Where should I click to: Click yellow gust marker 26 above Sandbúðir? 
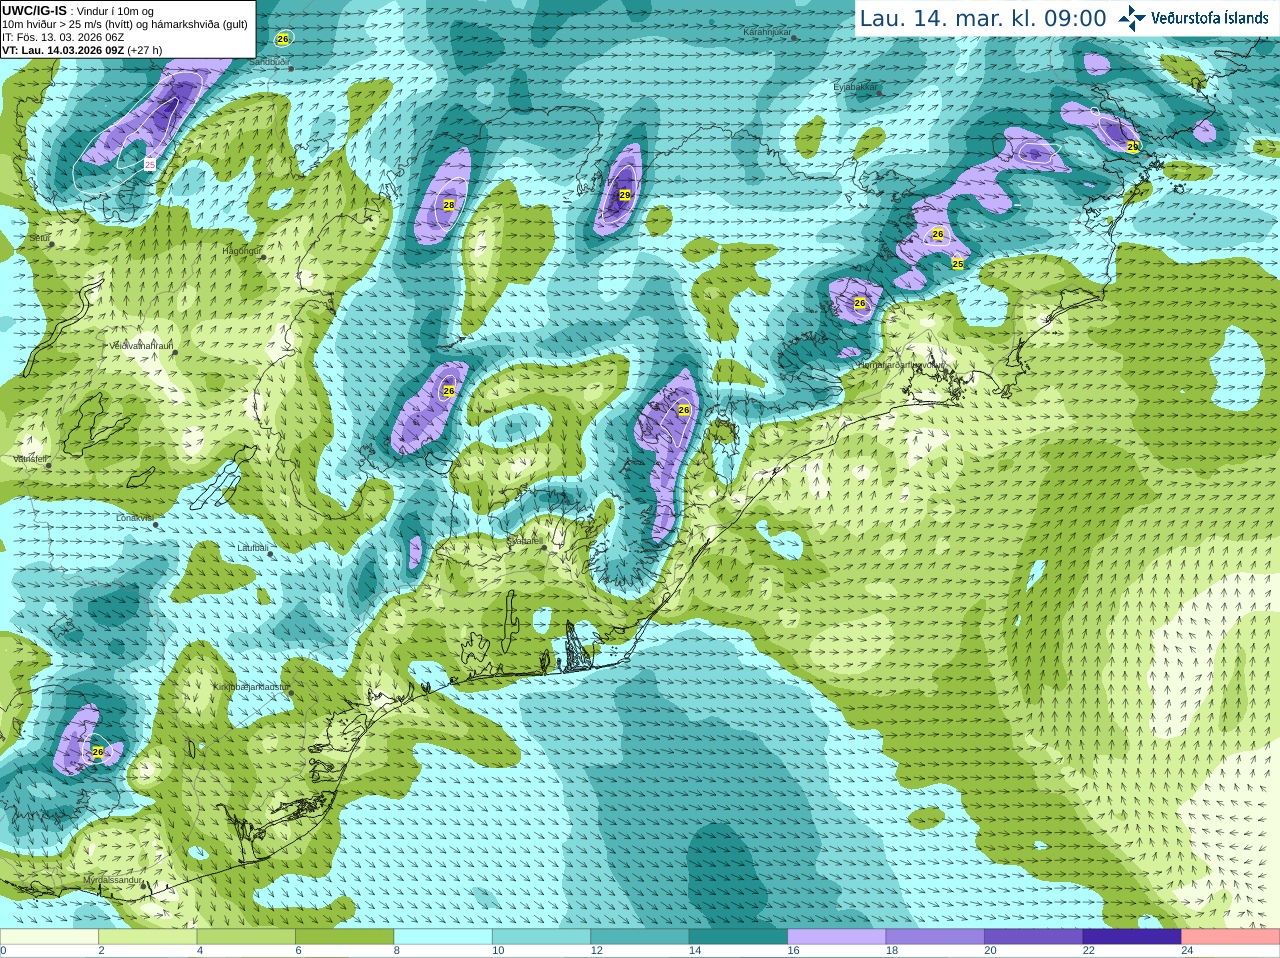(283, 39)
